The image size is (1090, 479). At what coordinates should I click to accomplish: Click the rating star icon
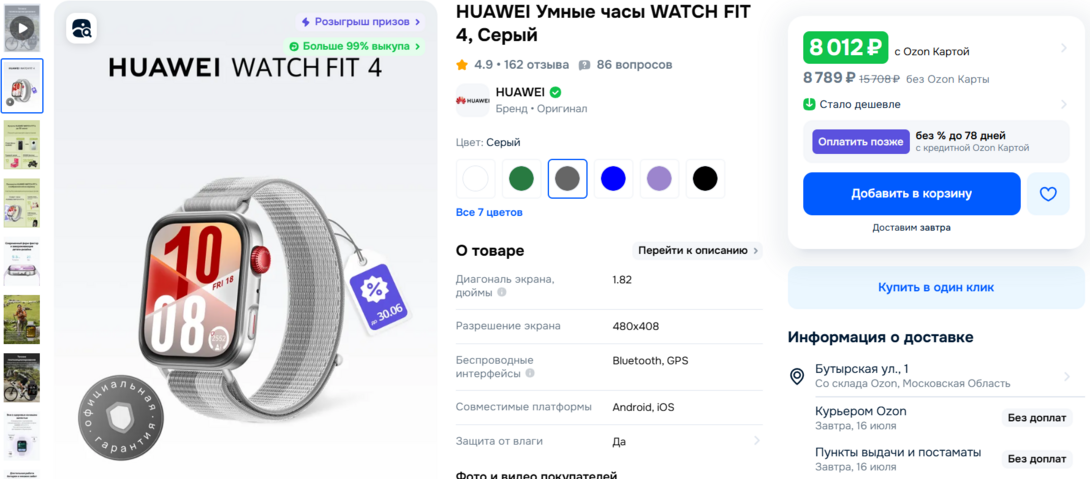click(x=462, y=65)
